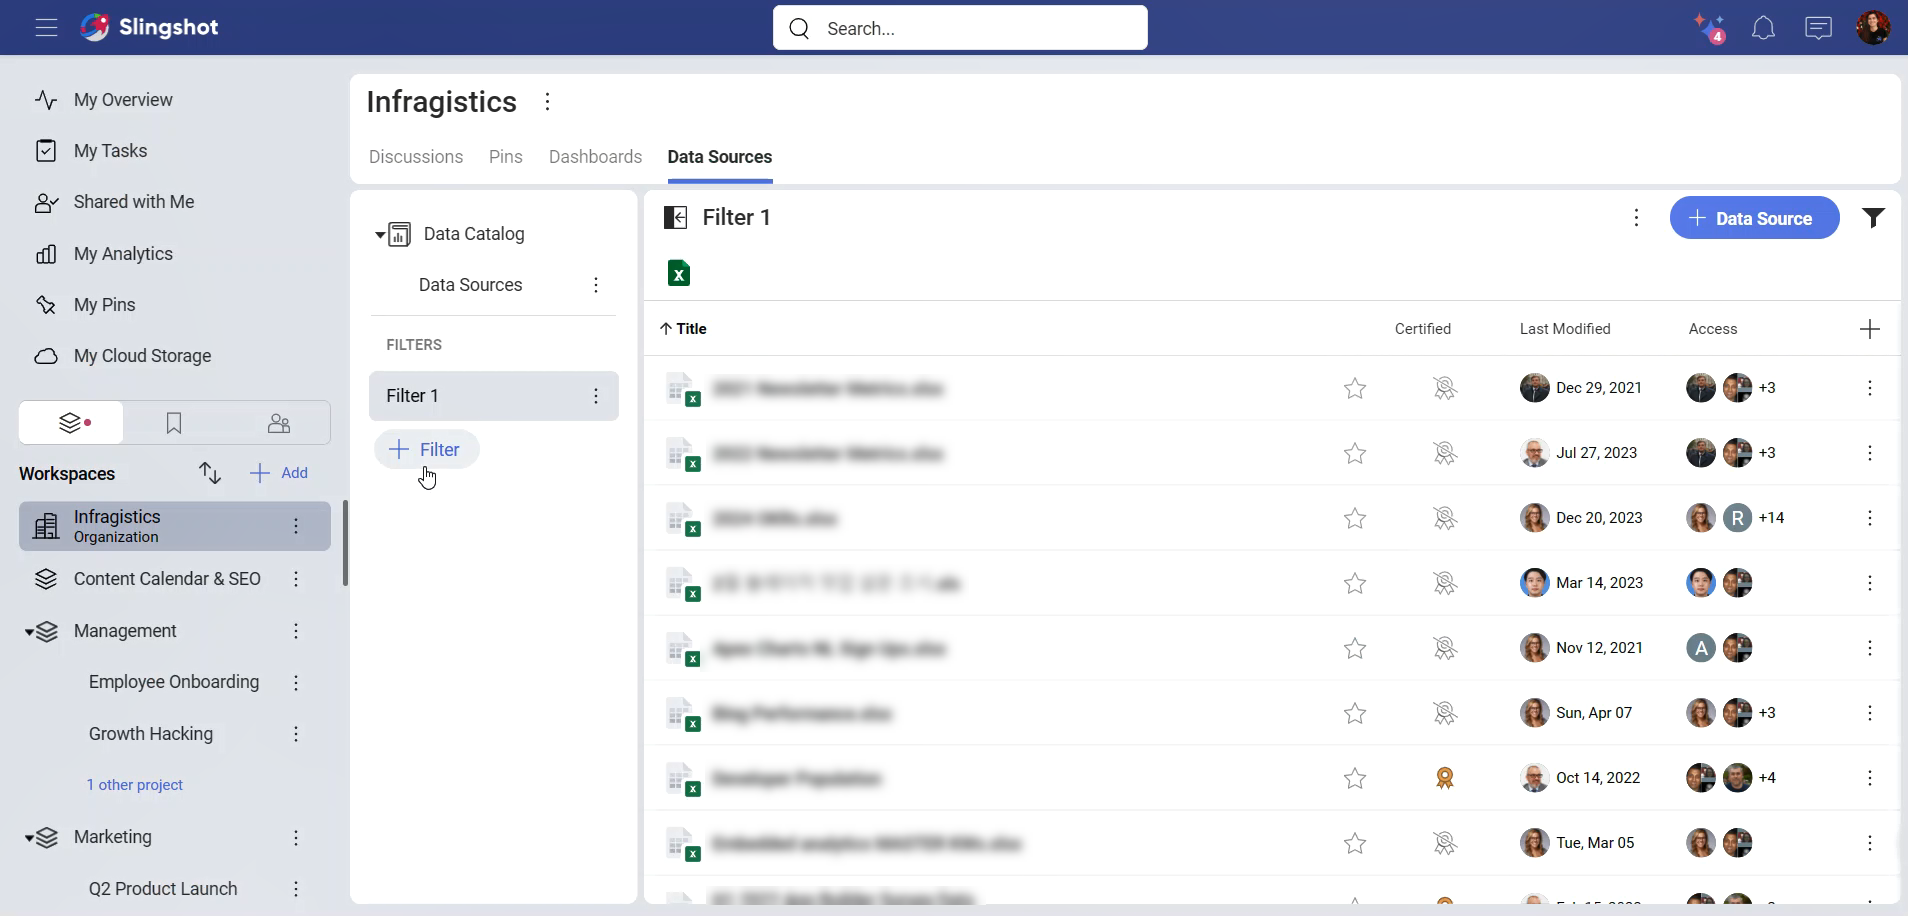Open Filter 1 header options menu
This screenshot has width=1908, height=916.
(1636, 218)
